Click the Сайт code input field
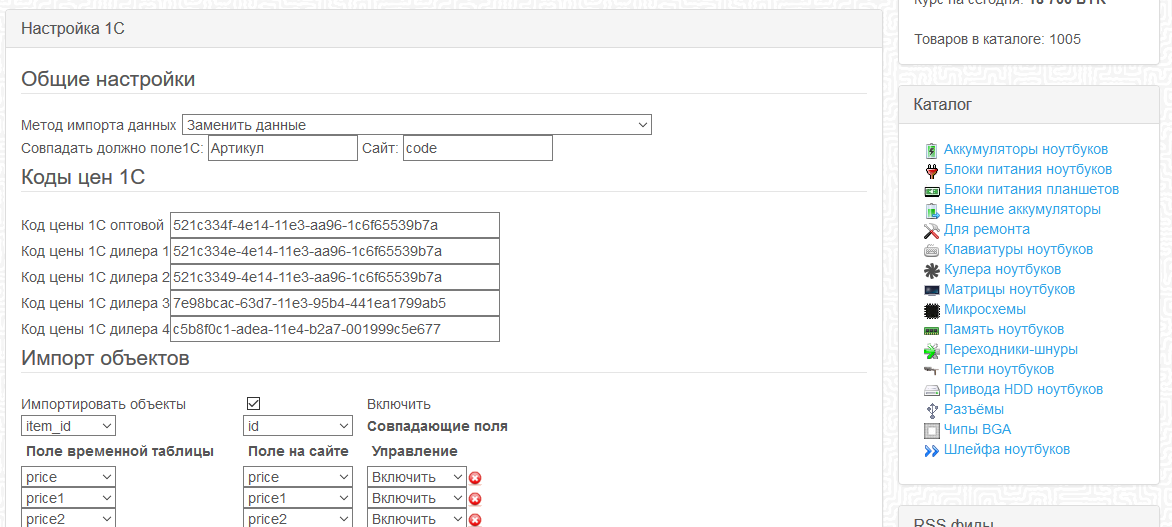The image size is (1172, 527). point(478,148)
